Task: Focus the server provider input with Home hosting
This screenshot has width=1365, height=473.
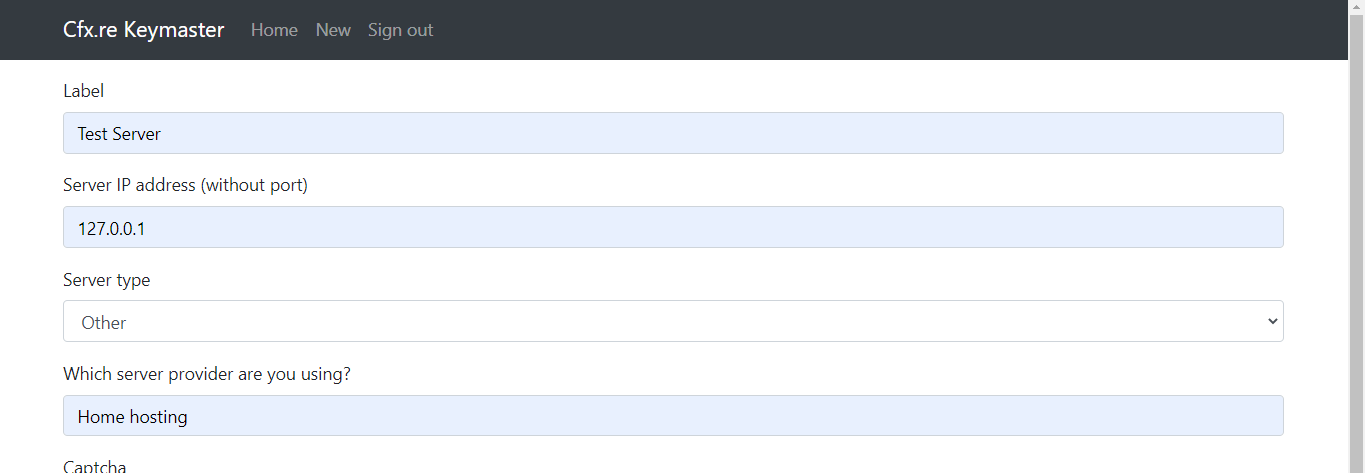Action: tap(673, 415)
